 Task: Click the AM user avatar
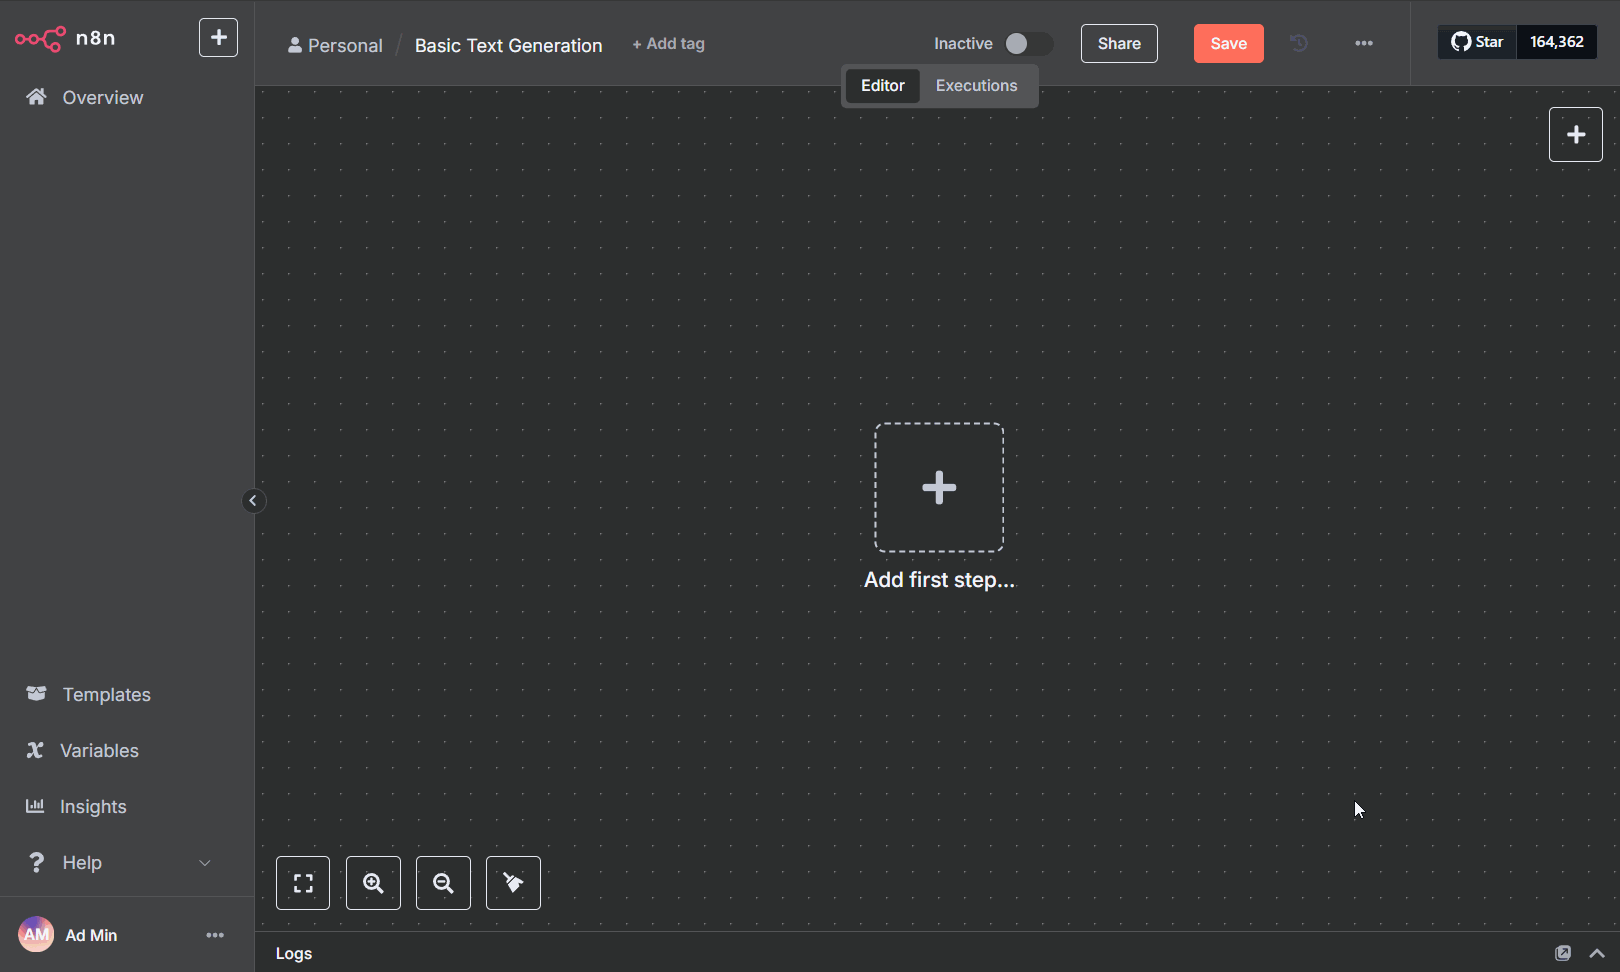coord(36,935)
